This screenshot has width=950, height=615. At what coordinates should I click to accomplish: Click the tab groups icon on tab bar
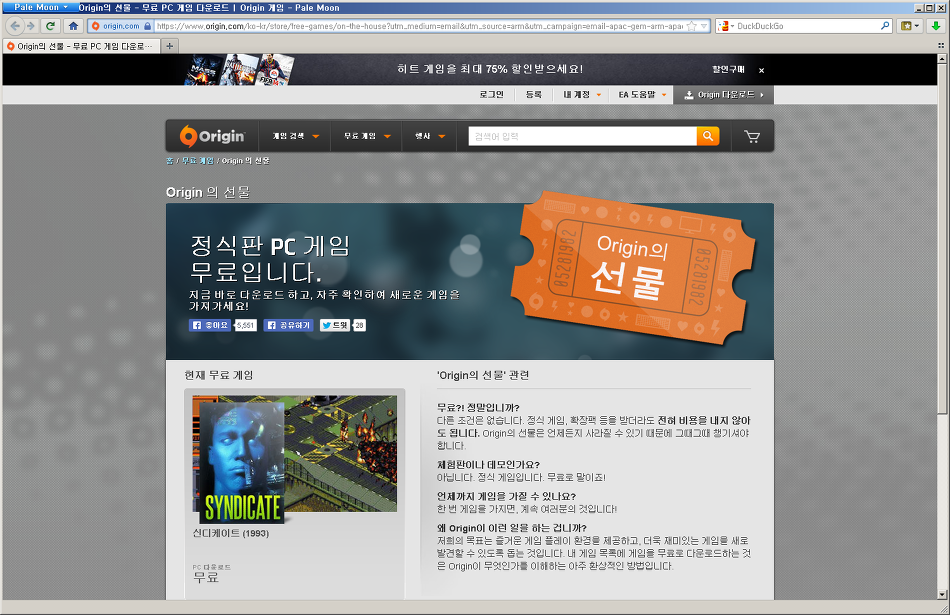tap(941, 46)
